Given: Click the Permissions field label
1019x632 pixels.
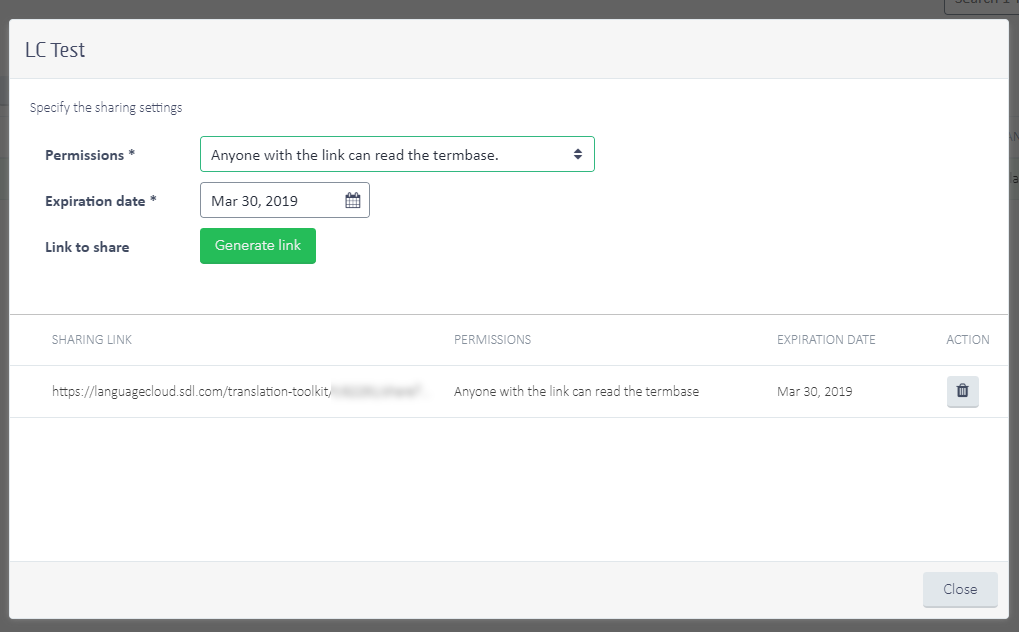Looking at the screenshot, I should [x=89, y=155].
